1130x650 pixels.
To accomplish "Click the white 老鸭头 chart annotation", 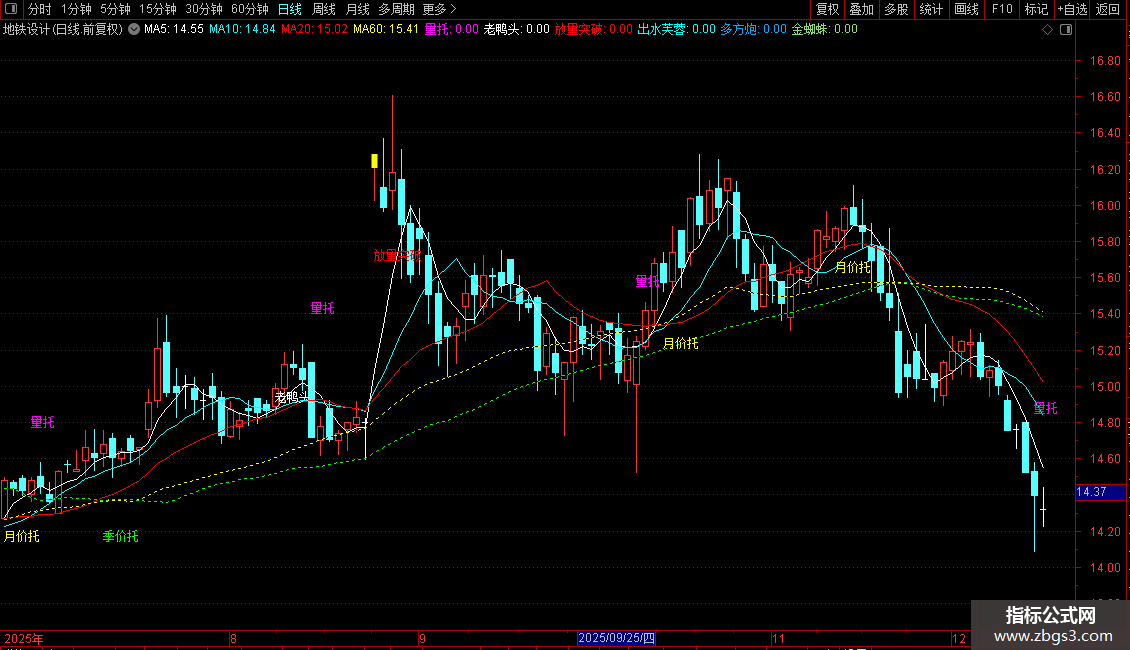I will coord(292,397).
